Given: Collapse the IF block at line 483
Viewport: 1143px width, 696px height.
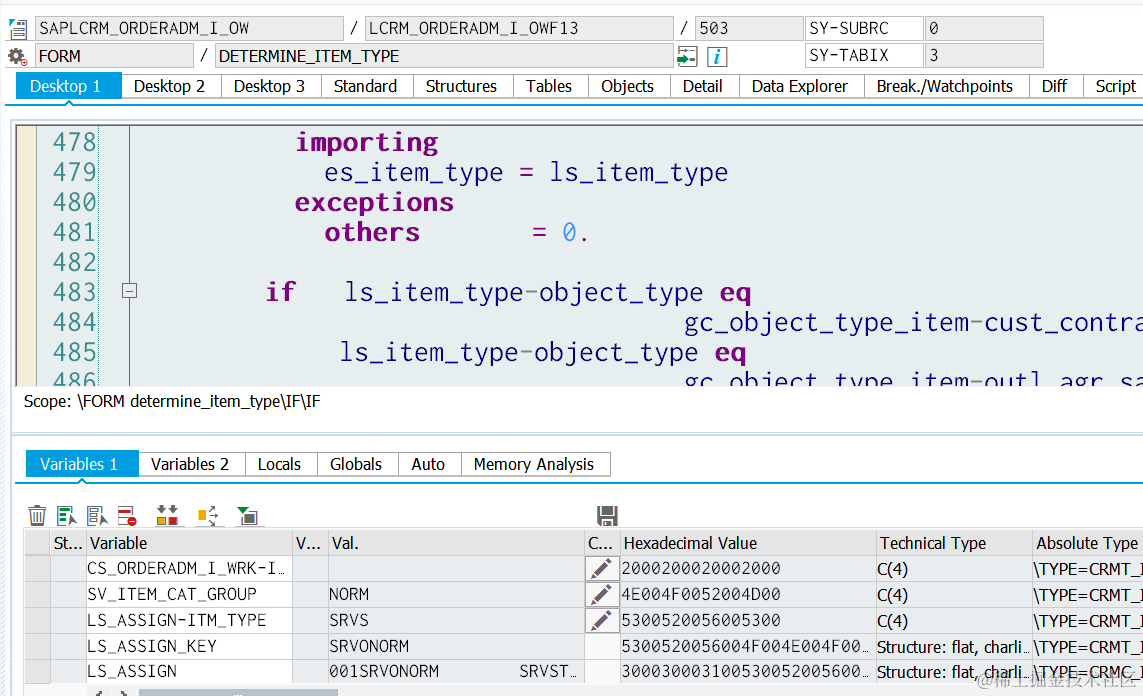Looking at the screenshot, I should point(129,291).
